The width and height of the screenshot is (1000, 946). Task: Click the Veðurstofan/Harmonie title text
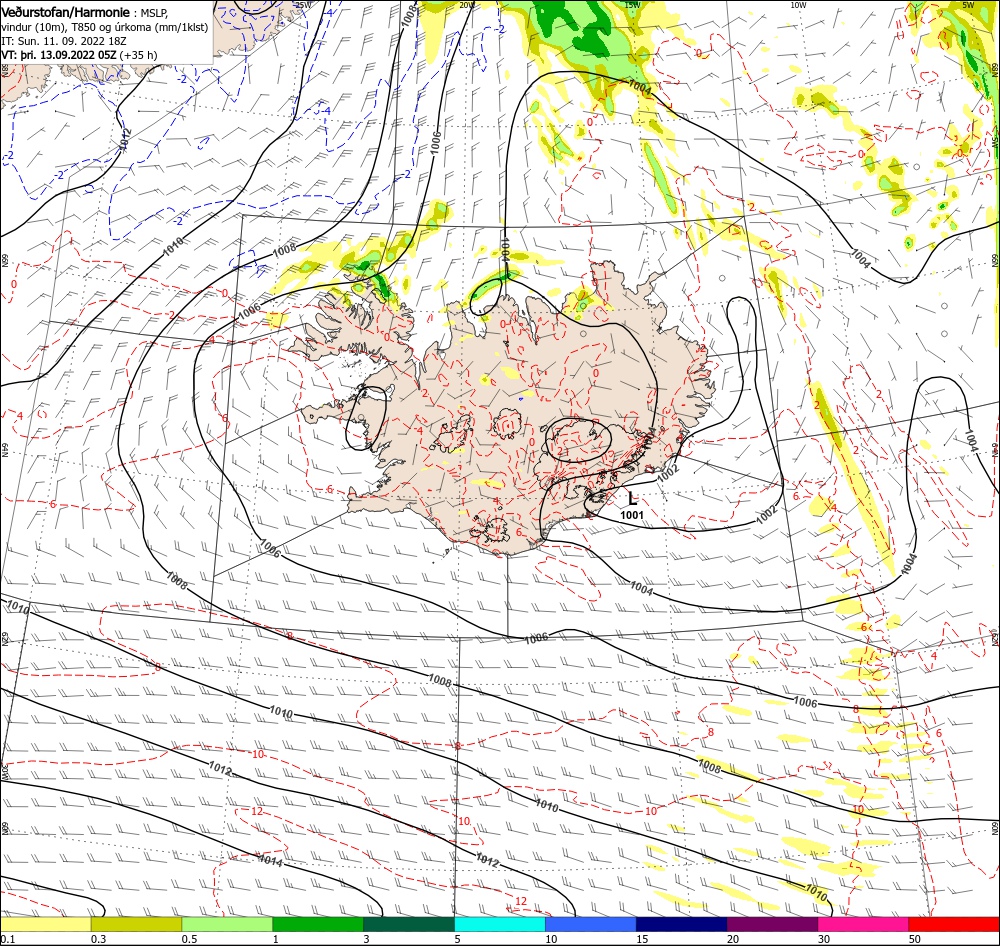(x=66, y=12)
